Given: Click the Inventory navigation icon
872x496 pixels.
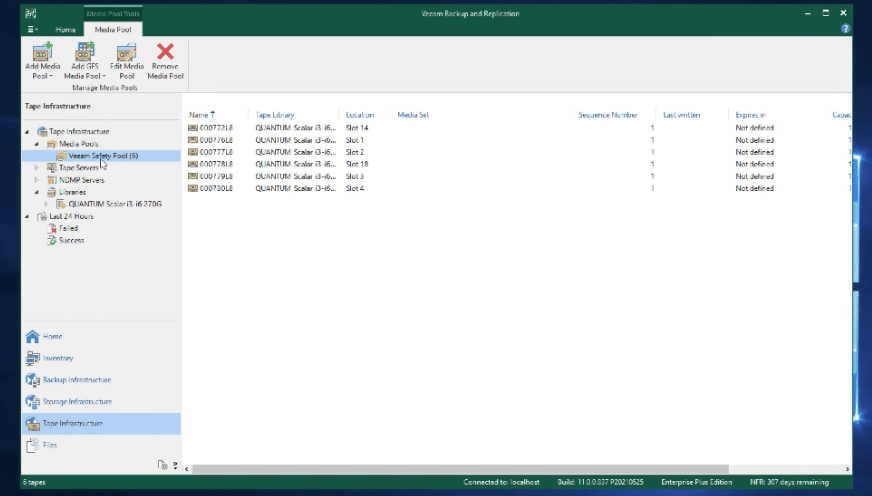Looking at the screenshot, I should [32, 358].
